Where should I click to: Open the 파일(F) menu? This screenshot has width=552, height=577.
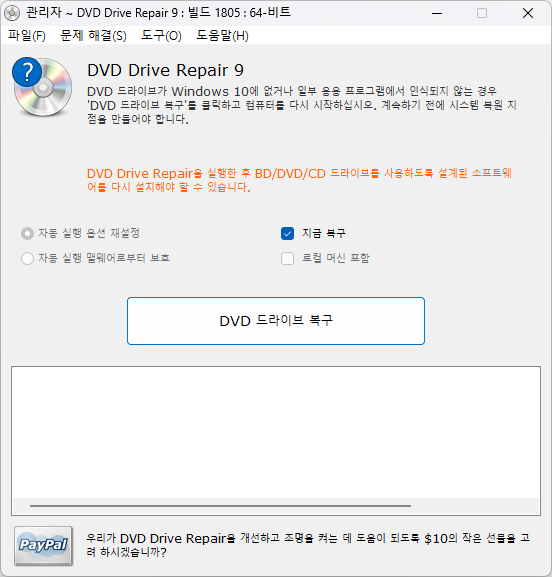point(27,36)
